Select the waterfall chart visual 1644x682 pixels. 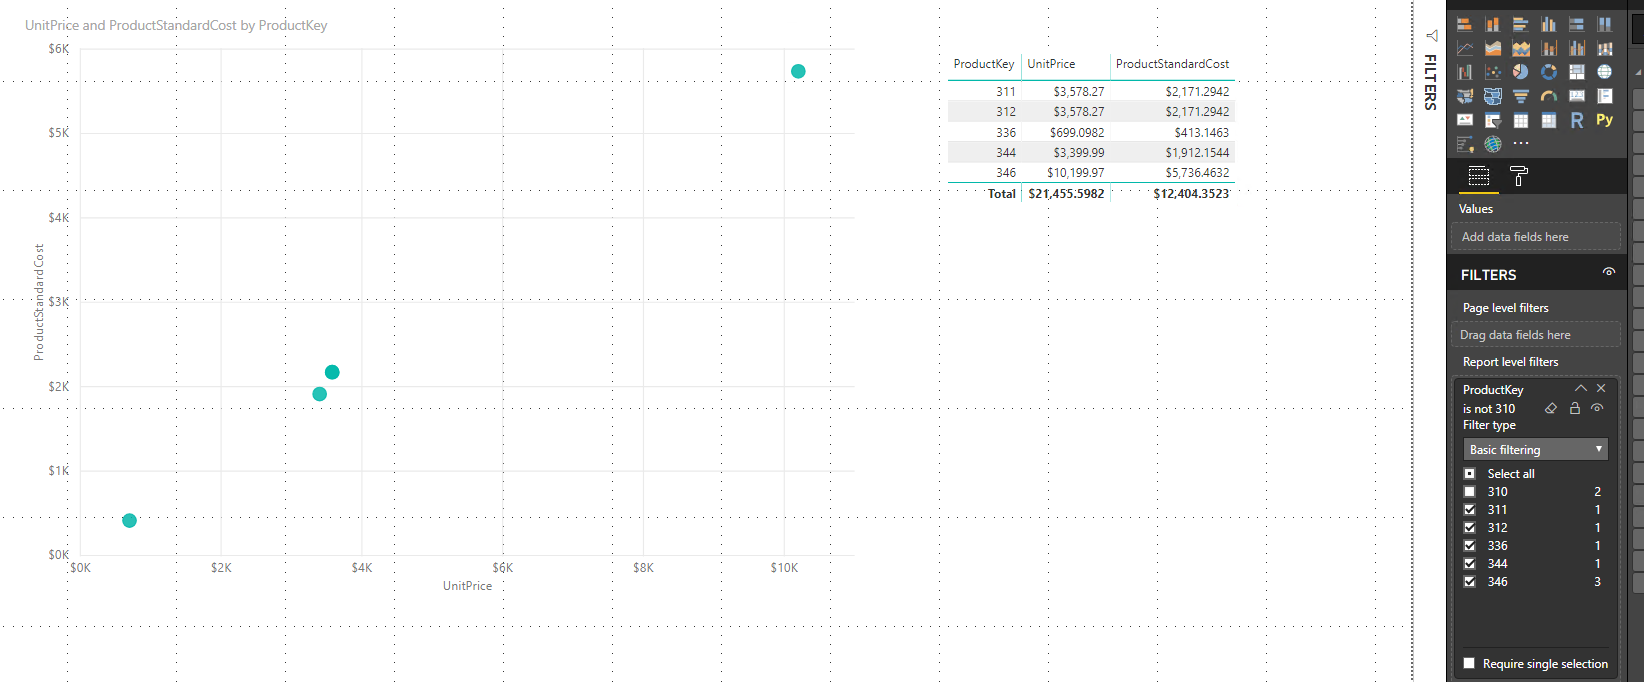coord(1465,72)
